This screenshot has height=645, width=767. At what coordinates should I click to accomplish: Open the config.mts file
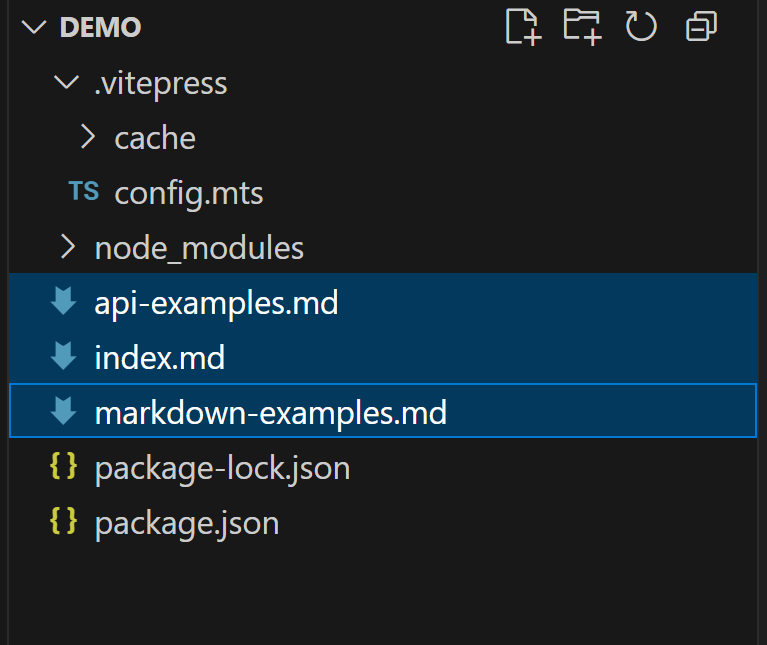189,193
